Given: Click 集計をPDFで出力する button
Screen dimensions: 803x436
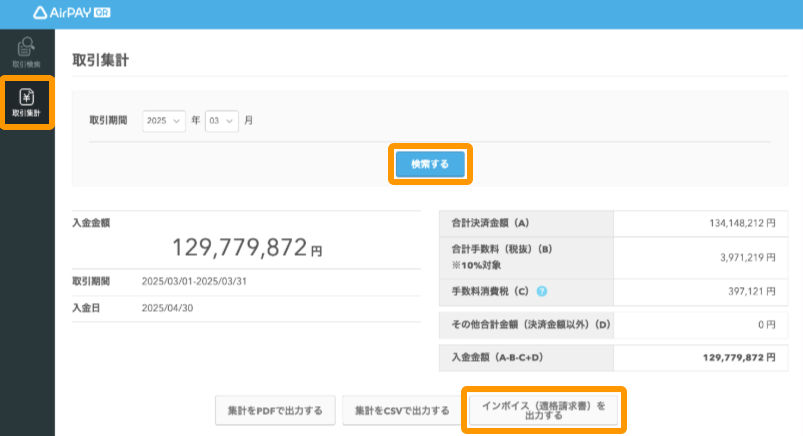Looking at the screenshot, I should pyautogui.click(x=274, y=410).
